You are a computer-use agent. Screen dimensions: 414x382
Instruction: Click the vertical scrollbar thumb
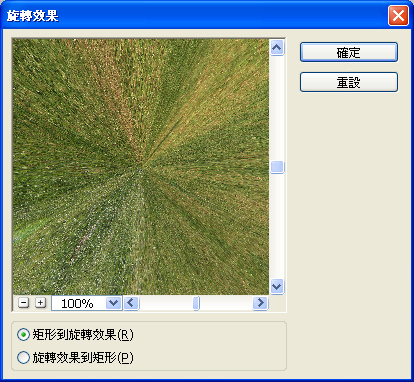(x=277, y=167)
